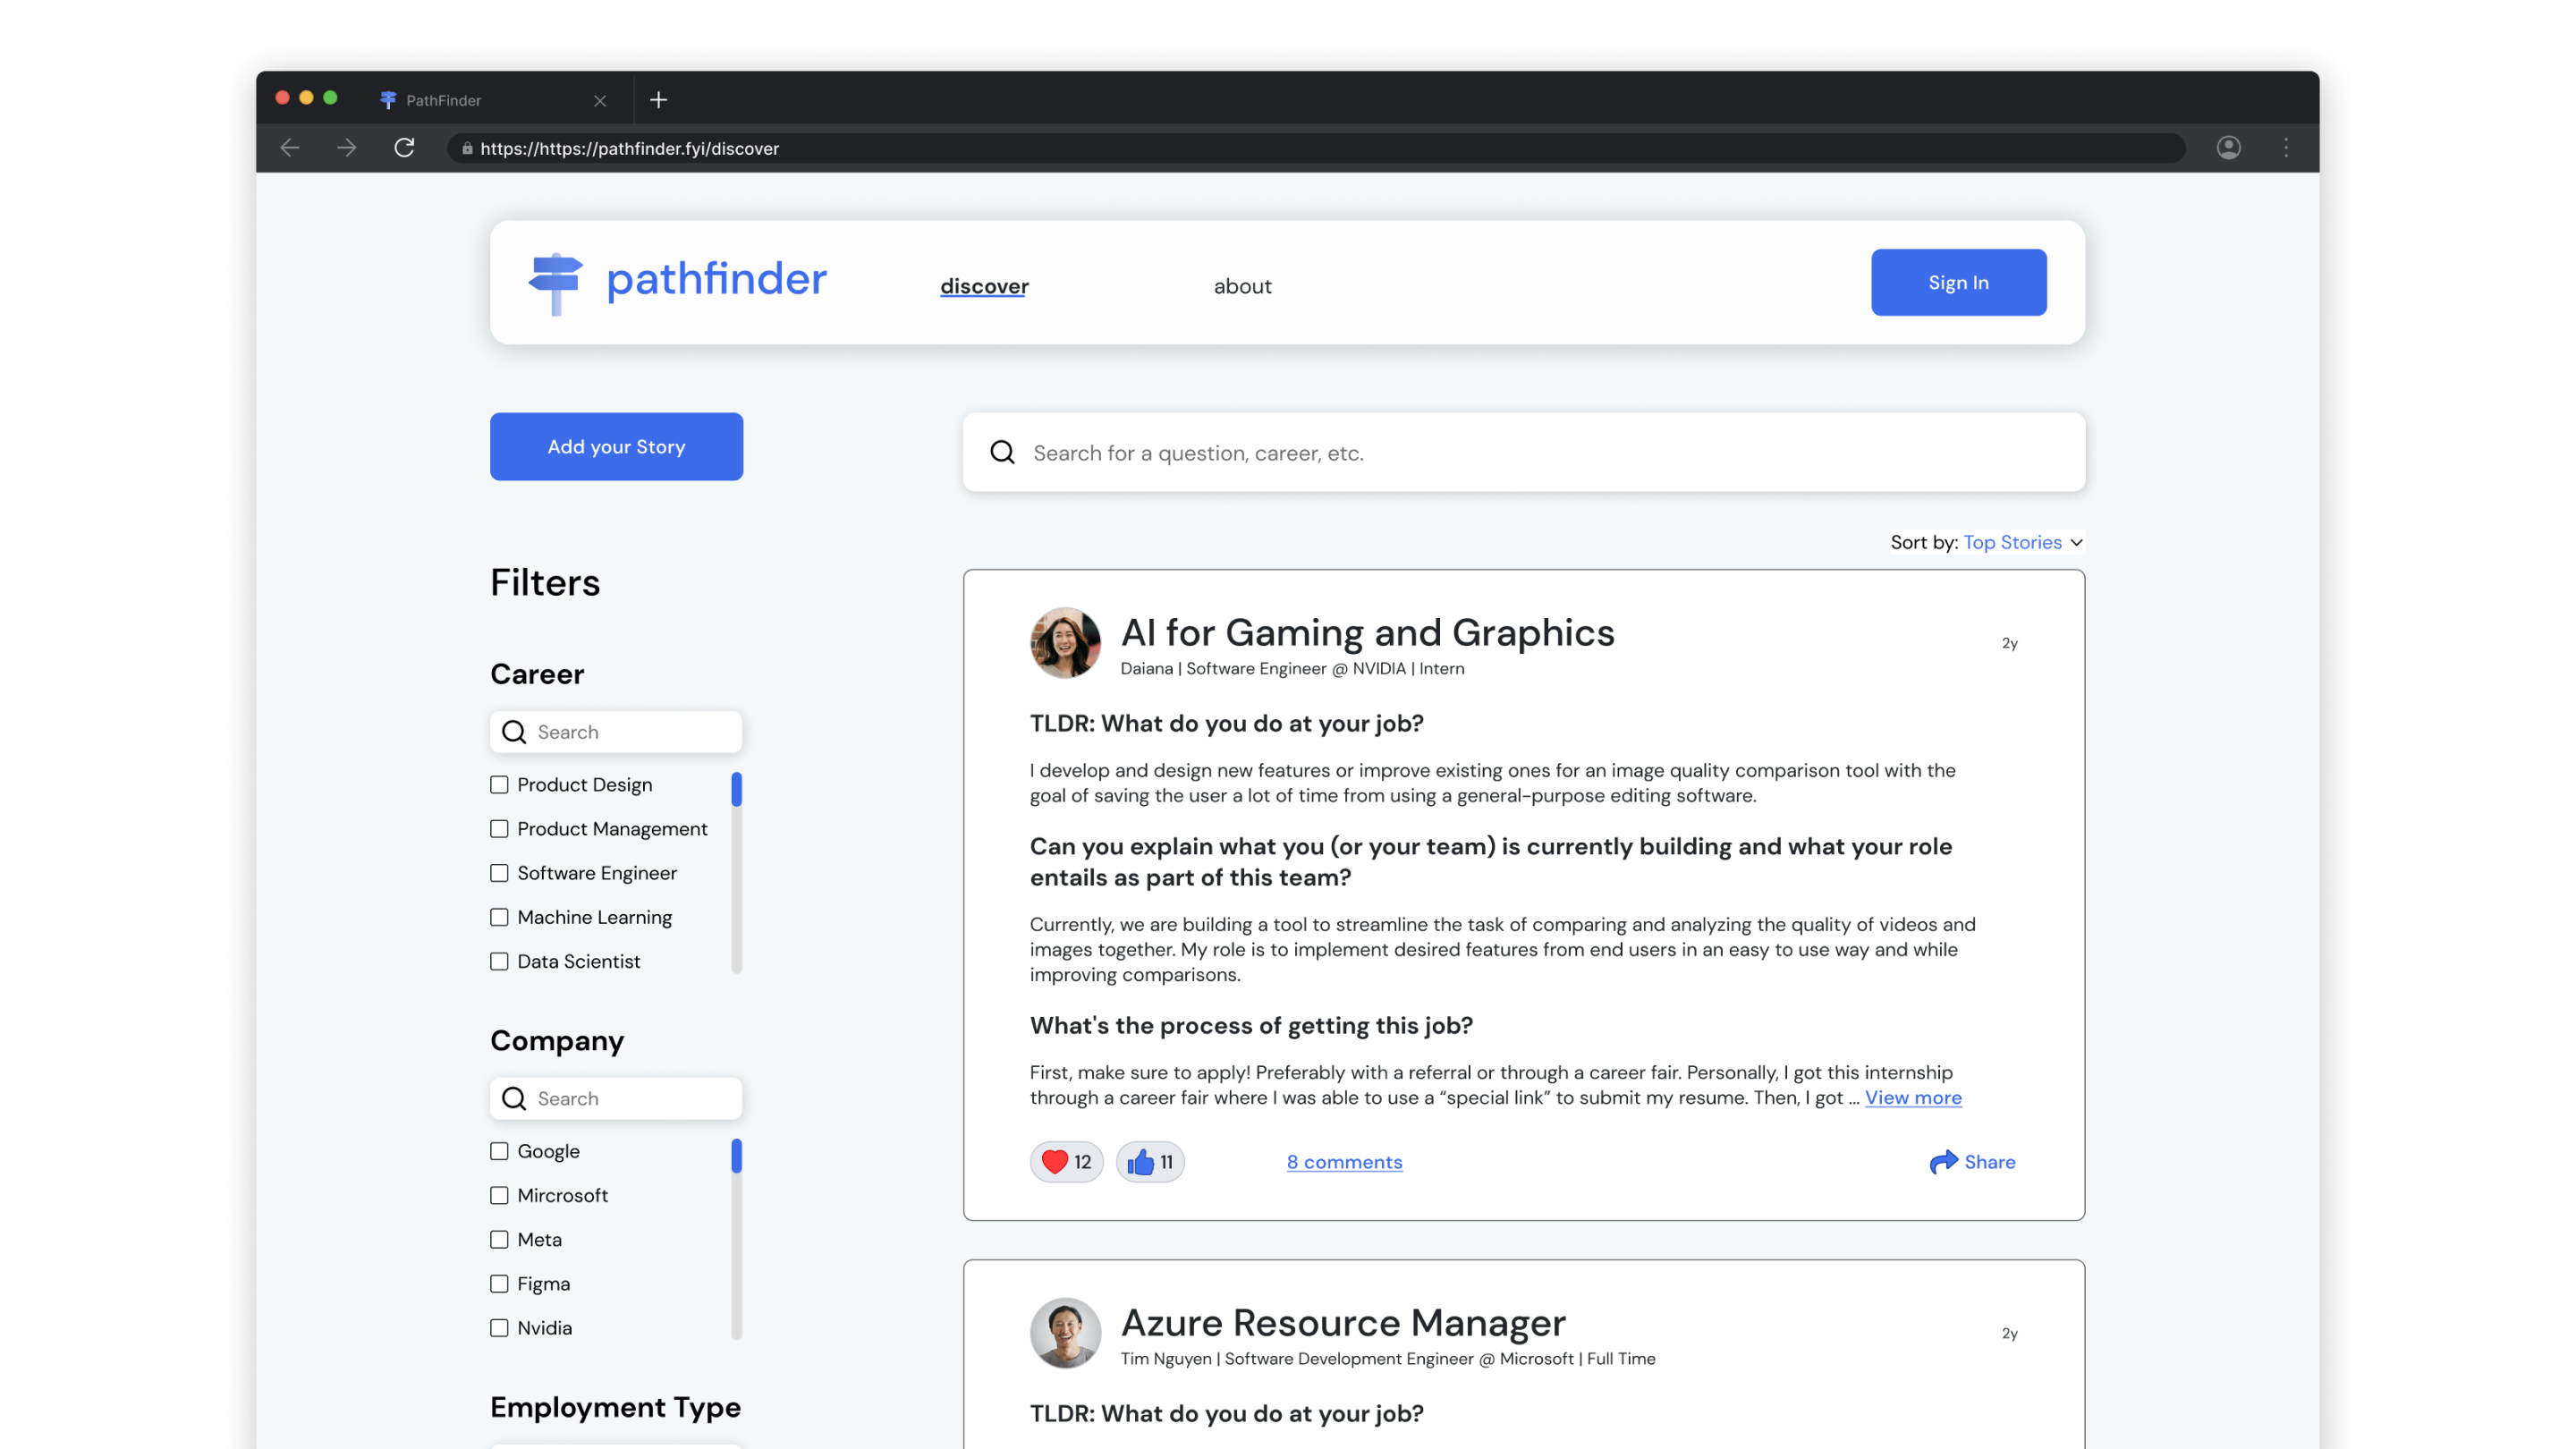Screen dimensions: 2576x1449
Task: Enable the Machine Learning career filter
Action: click(x=499, y=917)
